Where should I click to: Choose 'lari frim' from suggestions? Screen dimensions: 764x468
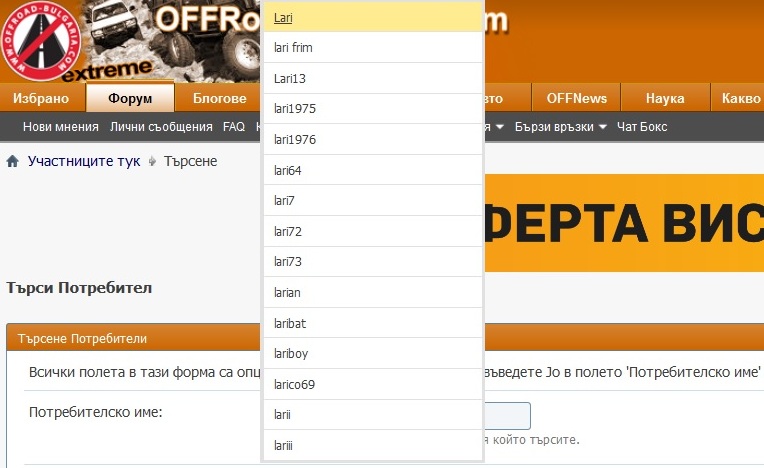(x=373, y=48)
